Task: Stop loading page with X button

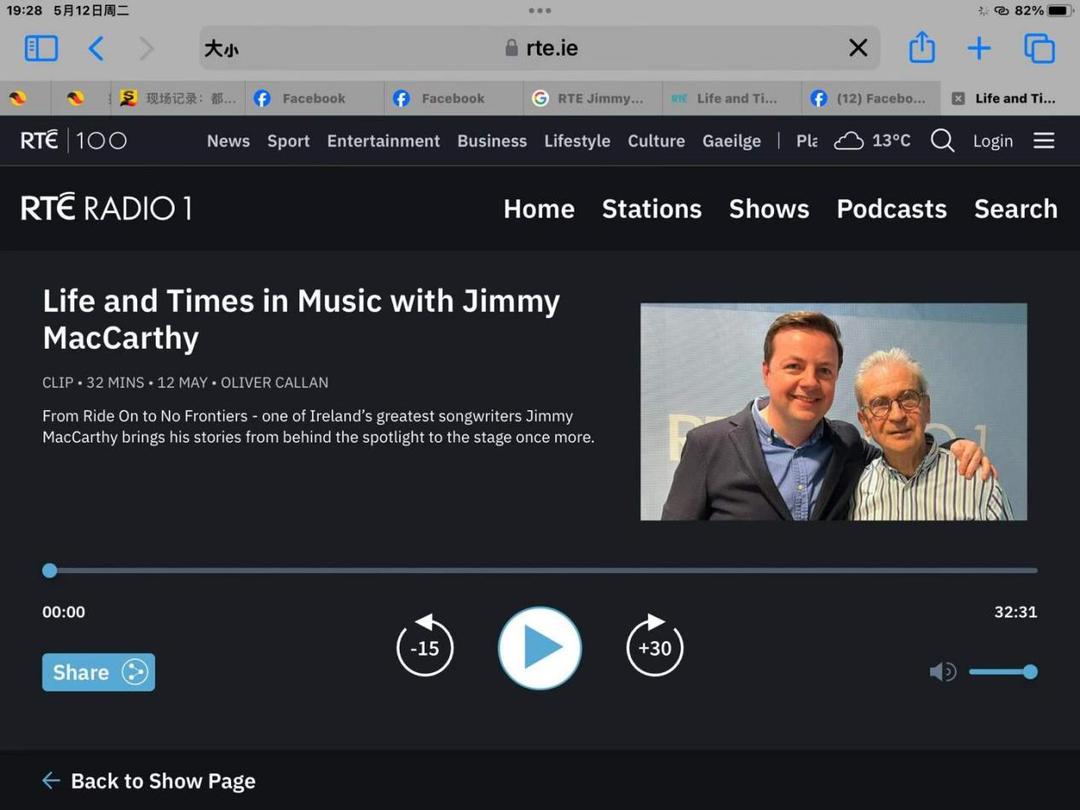Action: coord(858,48)
